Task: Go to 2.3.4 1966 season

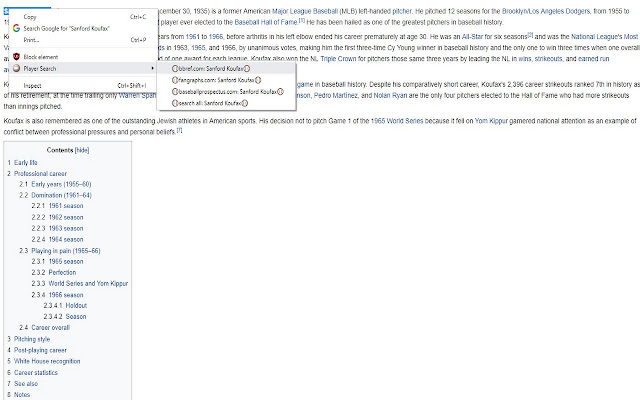Action: tap(57, 295)
